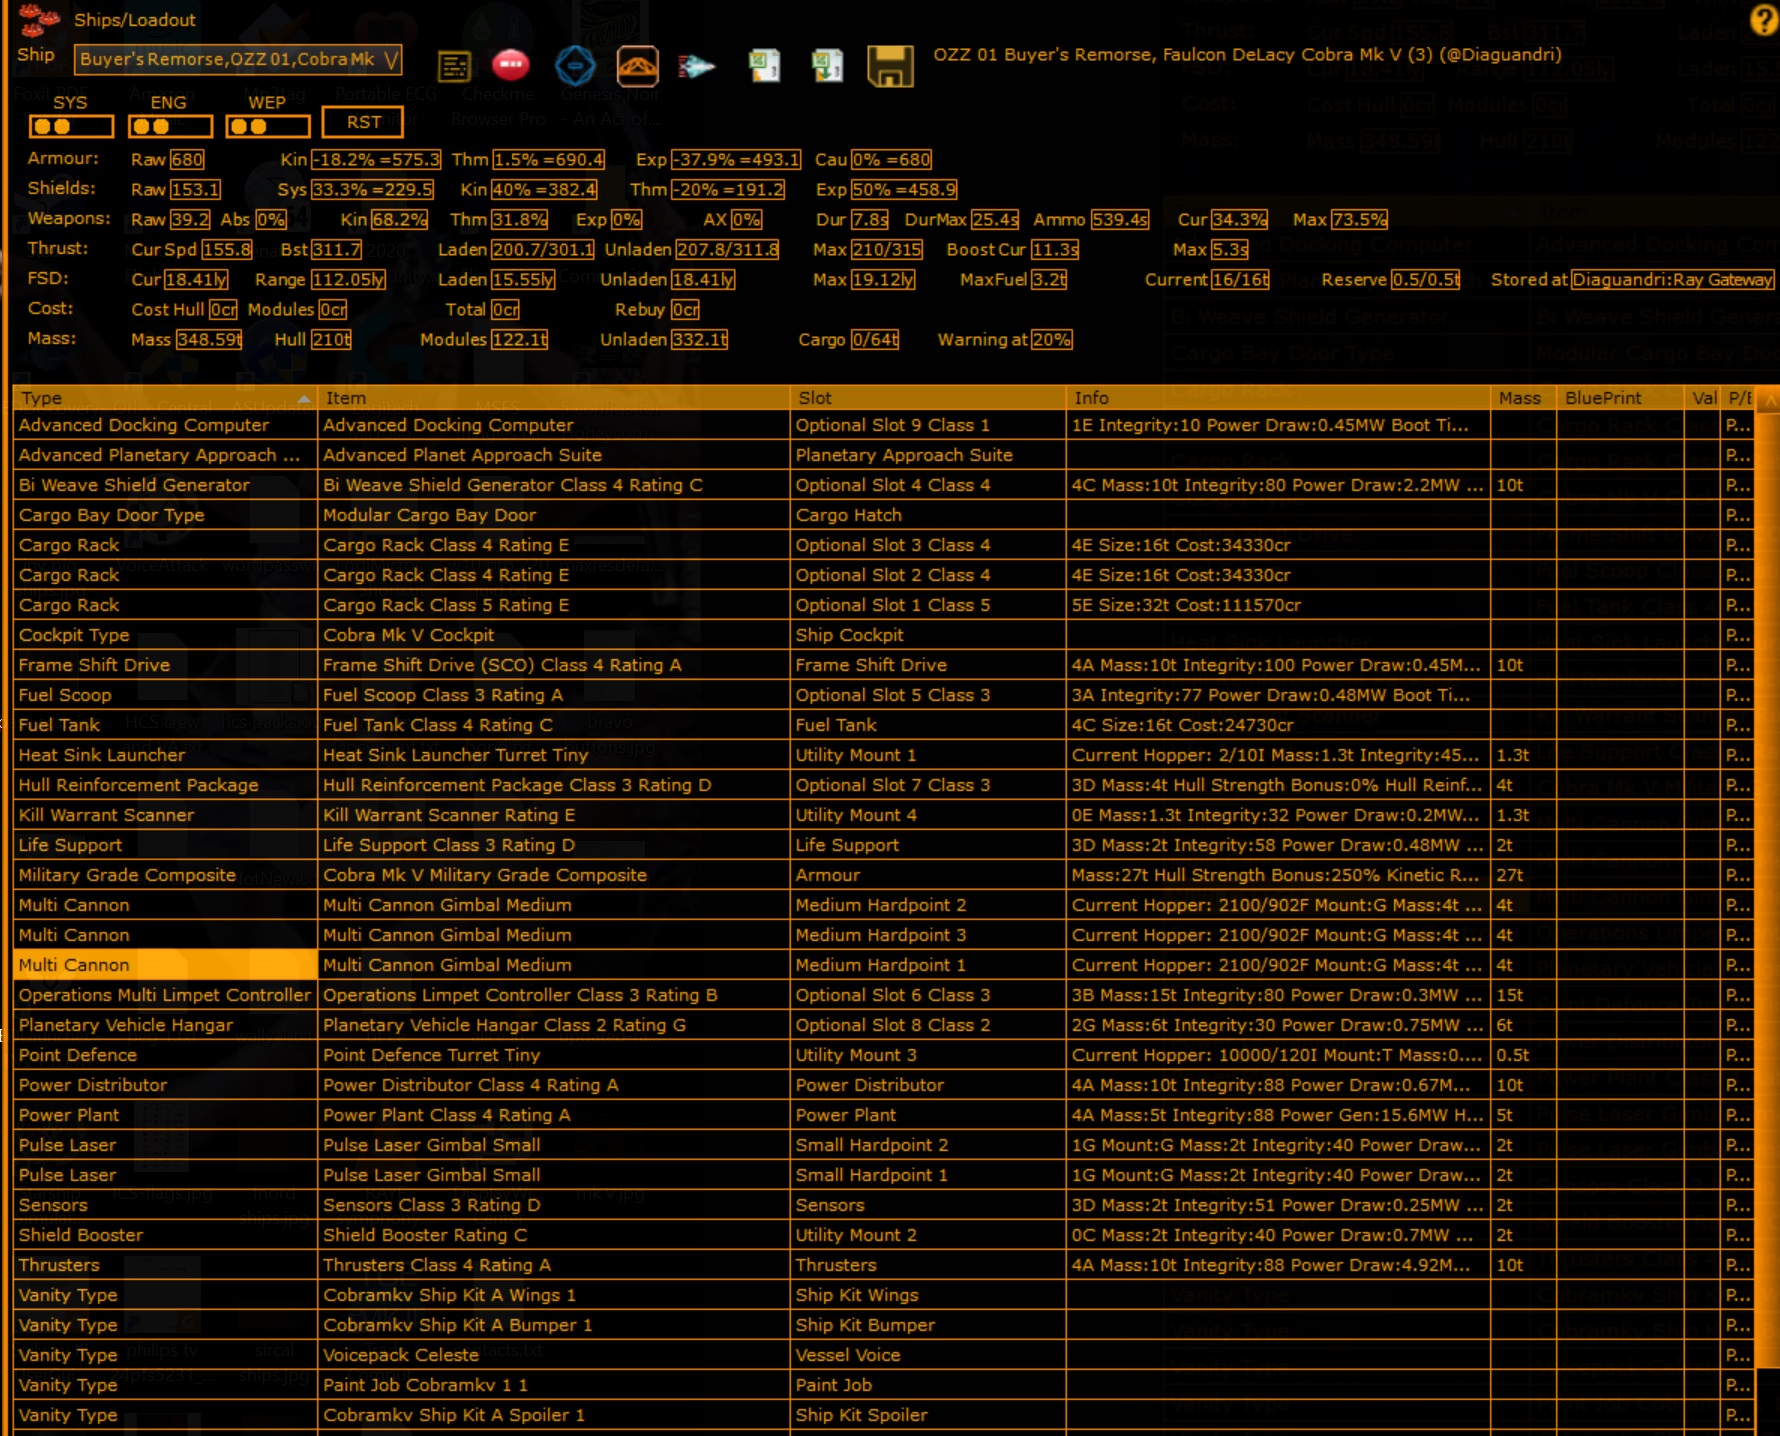
Task: Select Operations Multi Limpet Controller row
Action: [165, 995]
